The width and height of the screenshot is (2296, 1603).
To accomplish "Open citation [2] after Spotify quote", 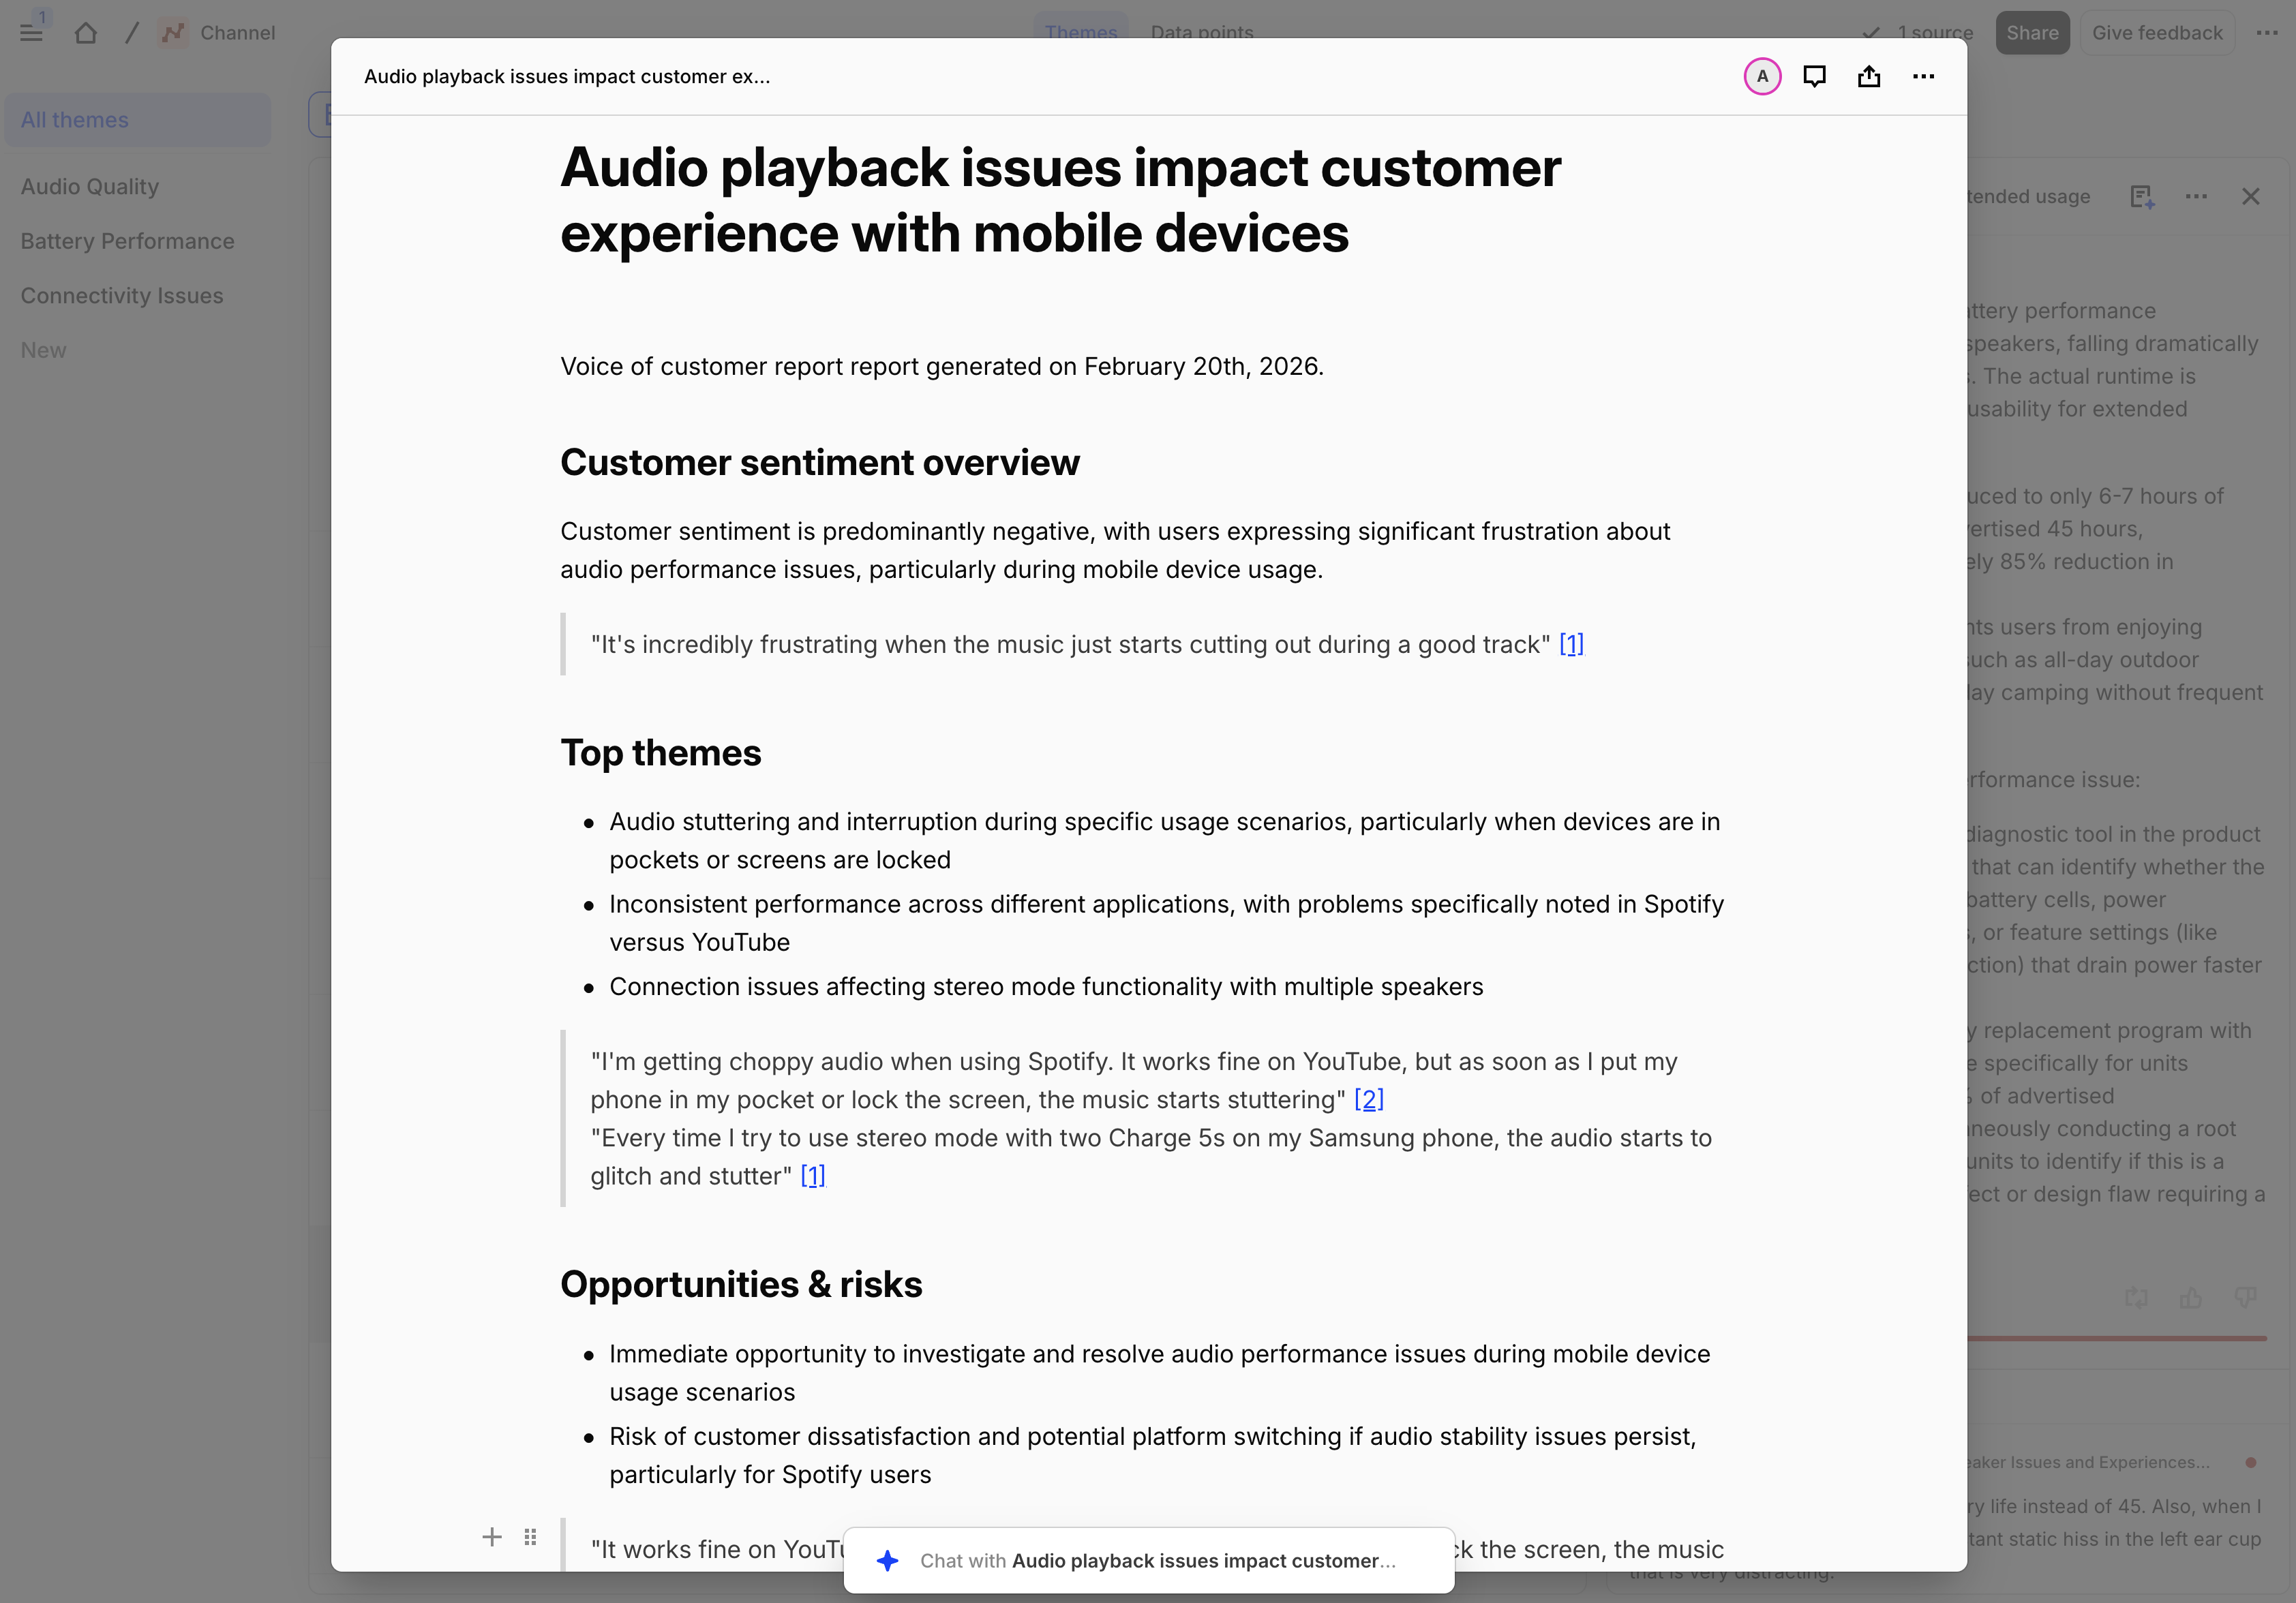I will (1369, 1099).
